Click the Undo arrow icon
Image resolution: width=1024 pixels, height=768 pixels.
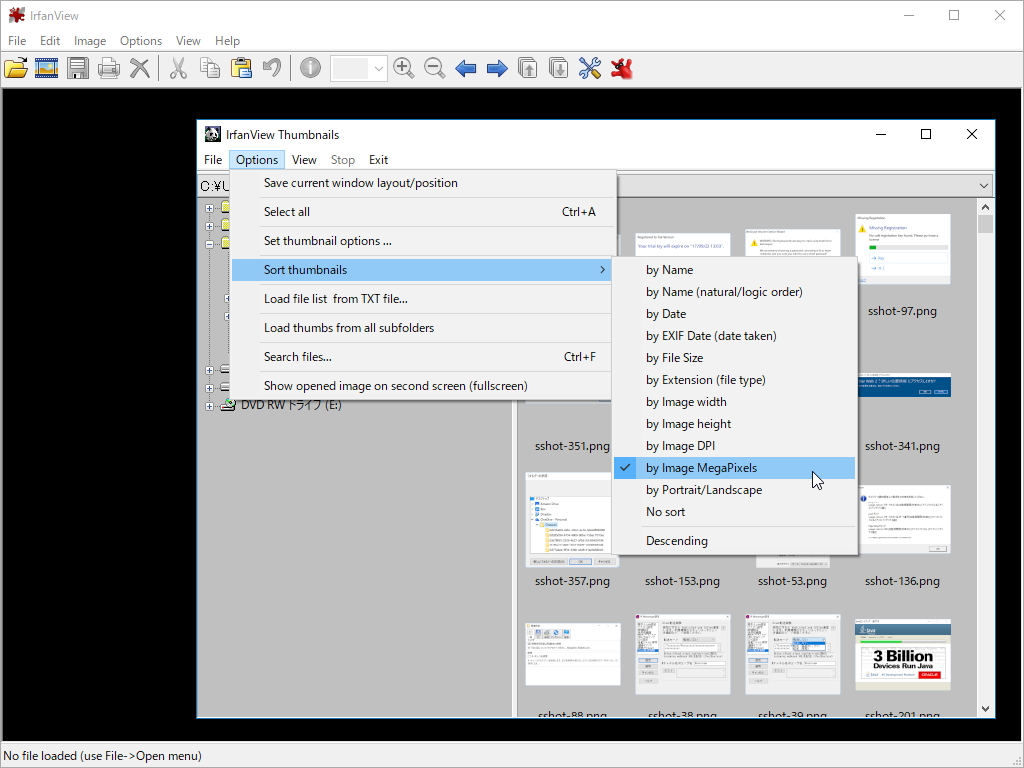(x=272, y=68)
